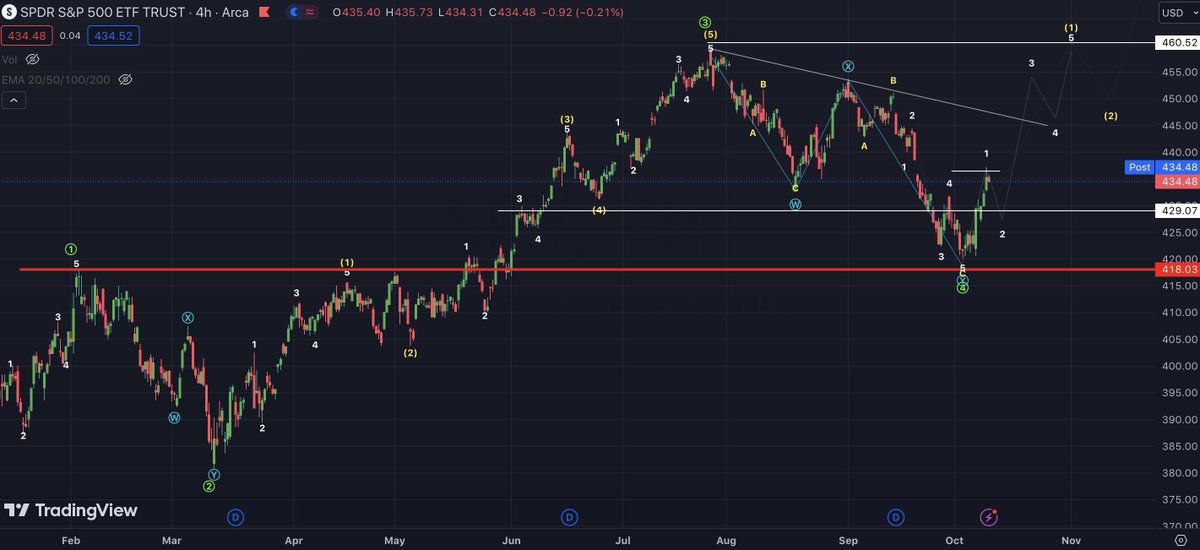Click the yellow (5) label at July peak
Viewport: 1200px width, 550px height.
710,35
